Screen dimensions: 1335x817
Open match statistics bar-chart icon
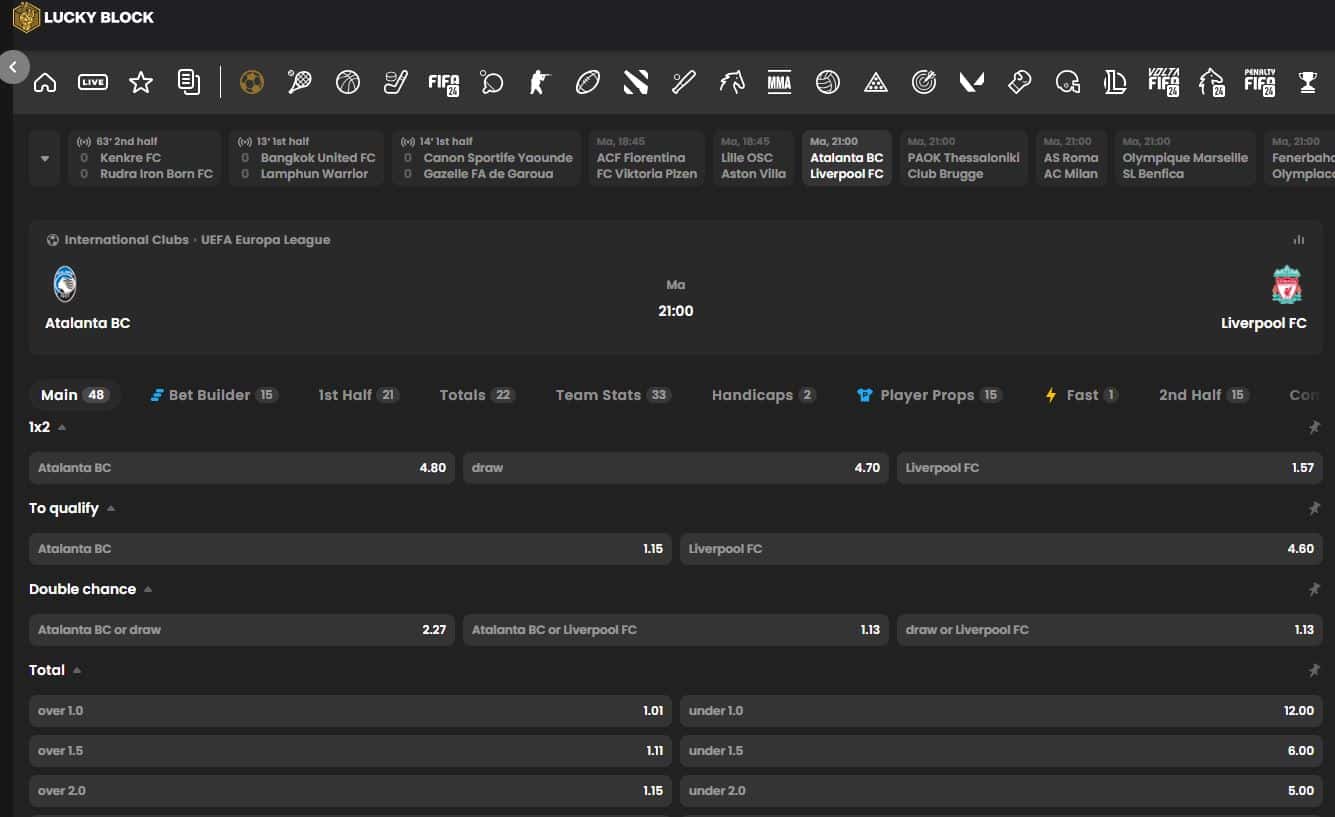pyautogui.click(x=1299, y=240)
